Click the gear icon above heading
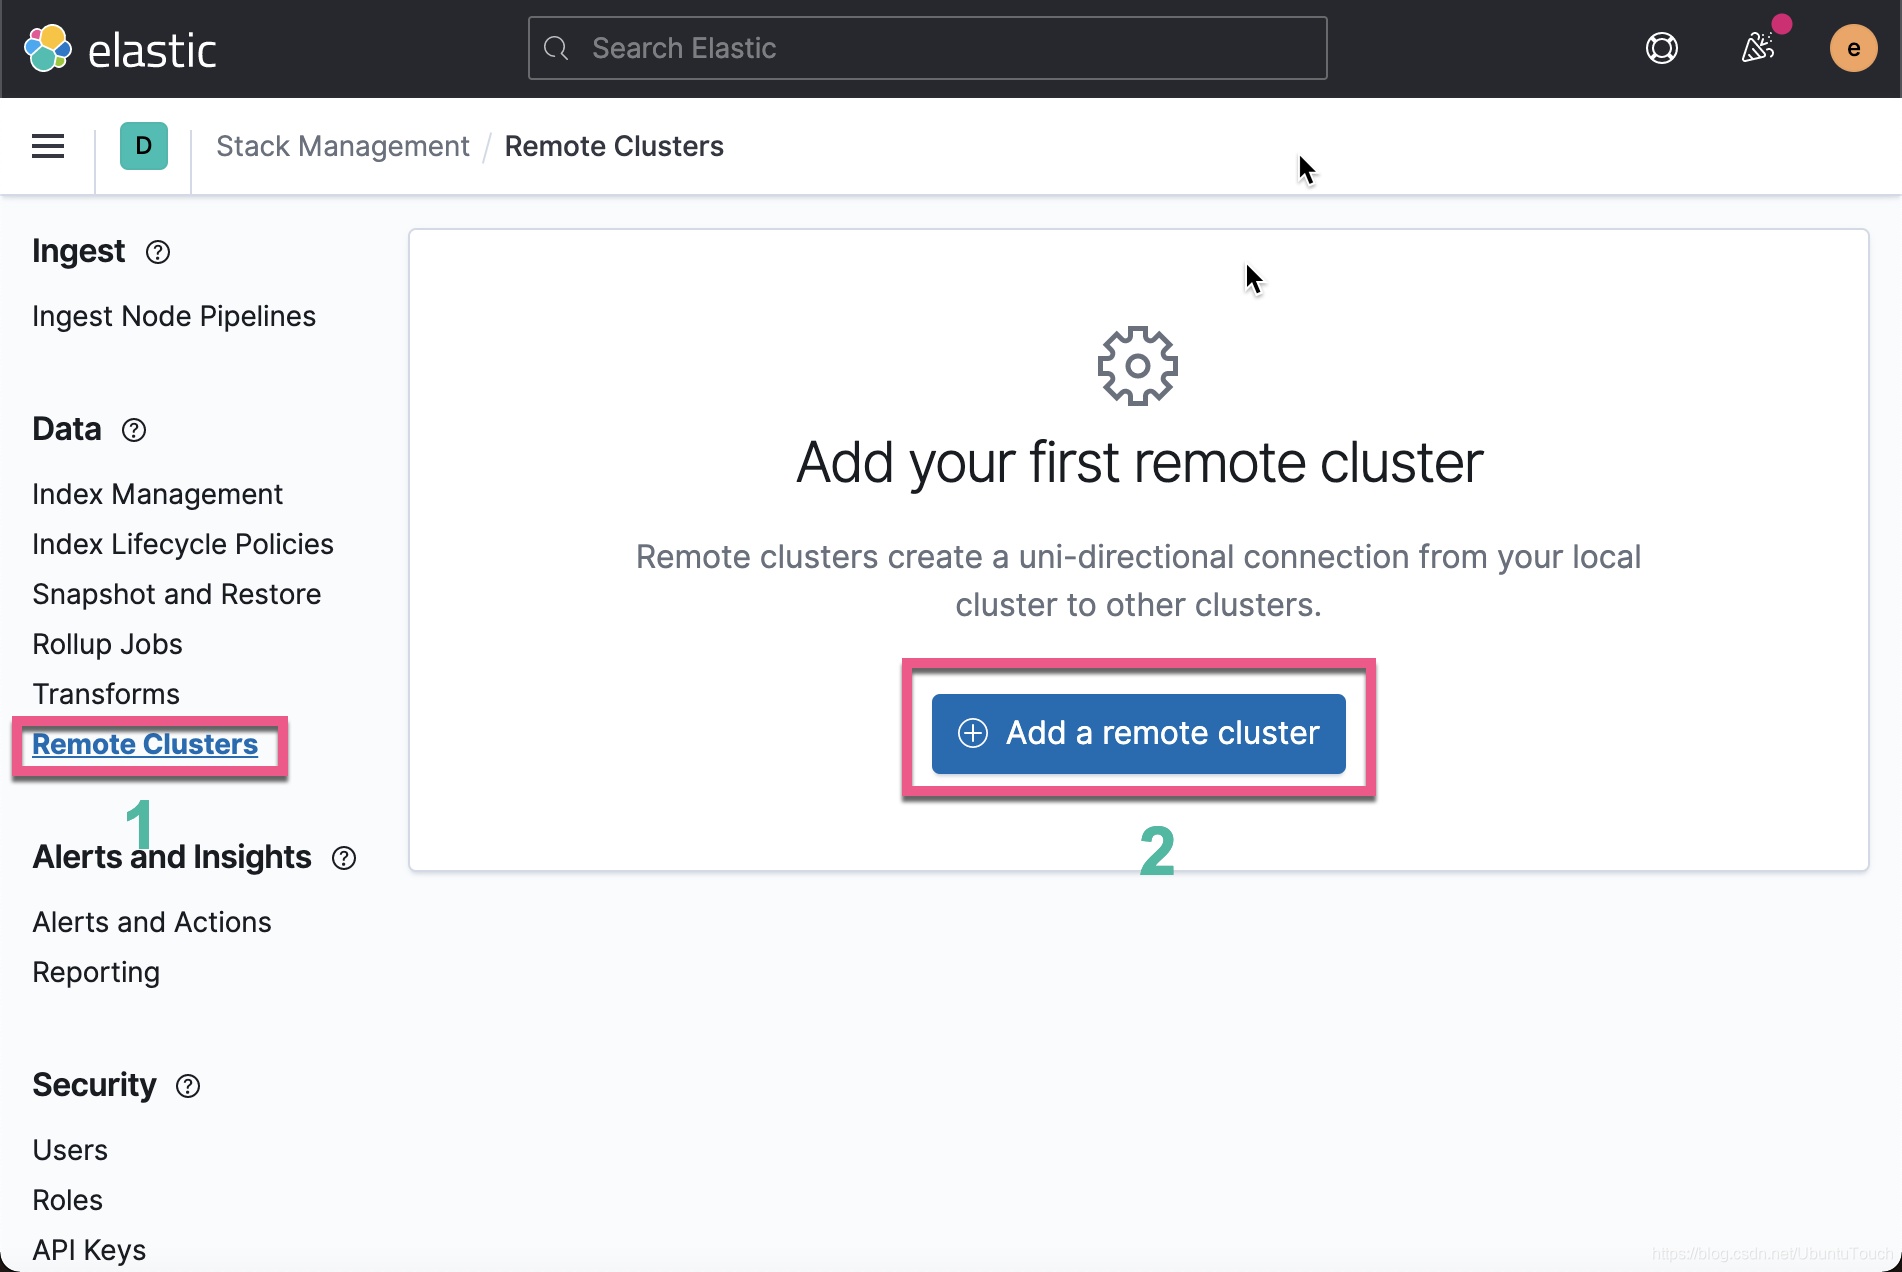This screenshot has height=1272, width=1902. [1138, 366]
